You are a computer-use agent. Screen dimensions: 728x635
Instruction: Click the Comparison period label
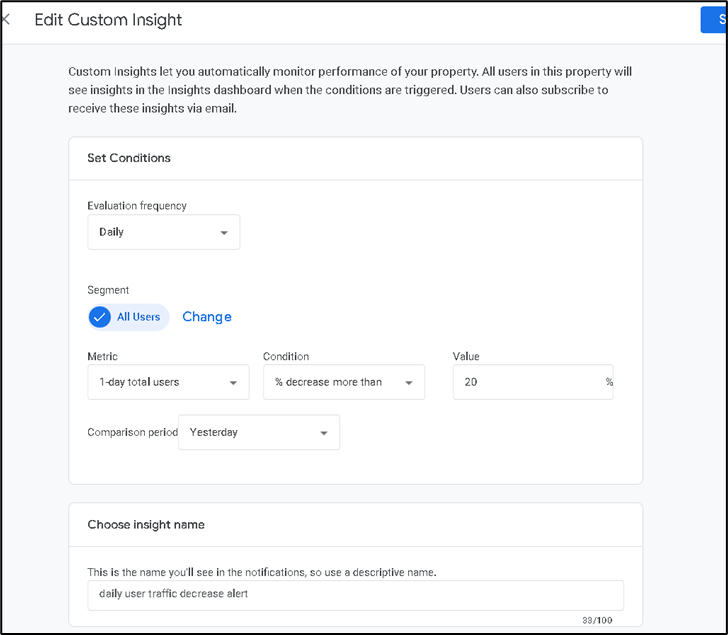tap(132, 433)
